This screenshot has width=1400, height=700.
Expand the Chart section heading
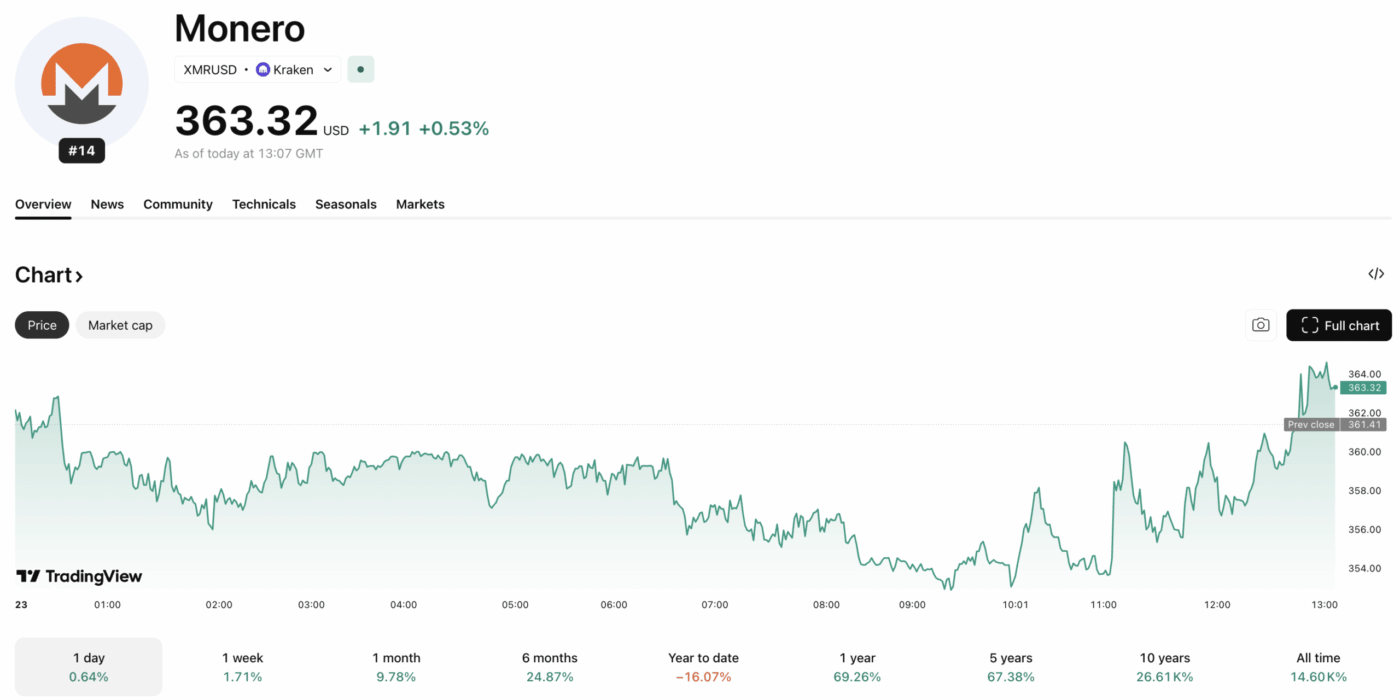49,275
